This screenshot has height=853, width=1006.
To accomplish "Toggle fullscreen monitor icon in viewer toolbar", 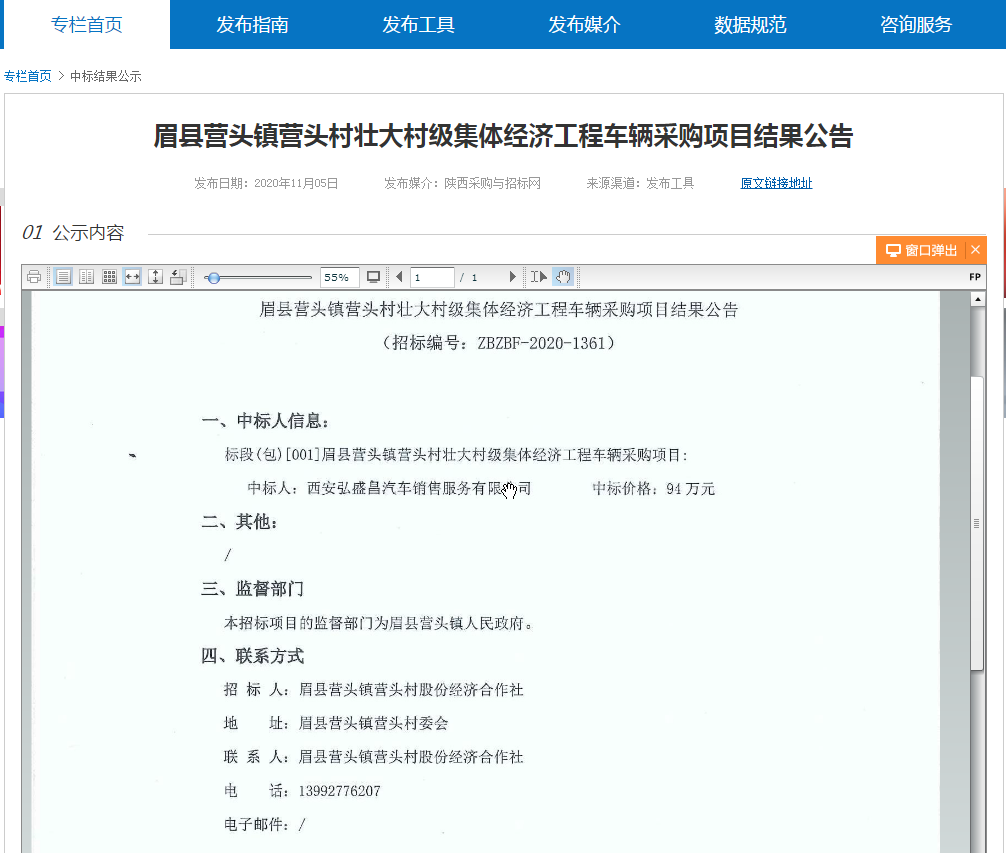I will tap(373, 277).
